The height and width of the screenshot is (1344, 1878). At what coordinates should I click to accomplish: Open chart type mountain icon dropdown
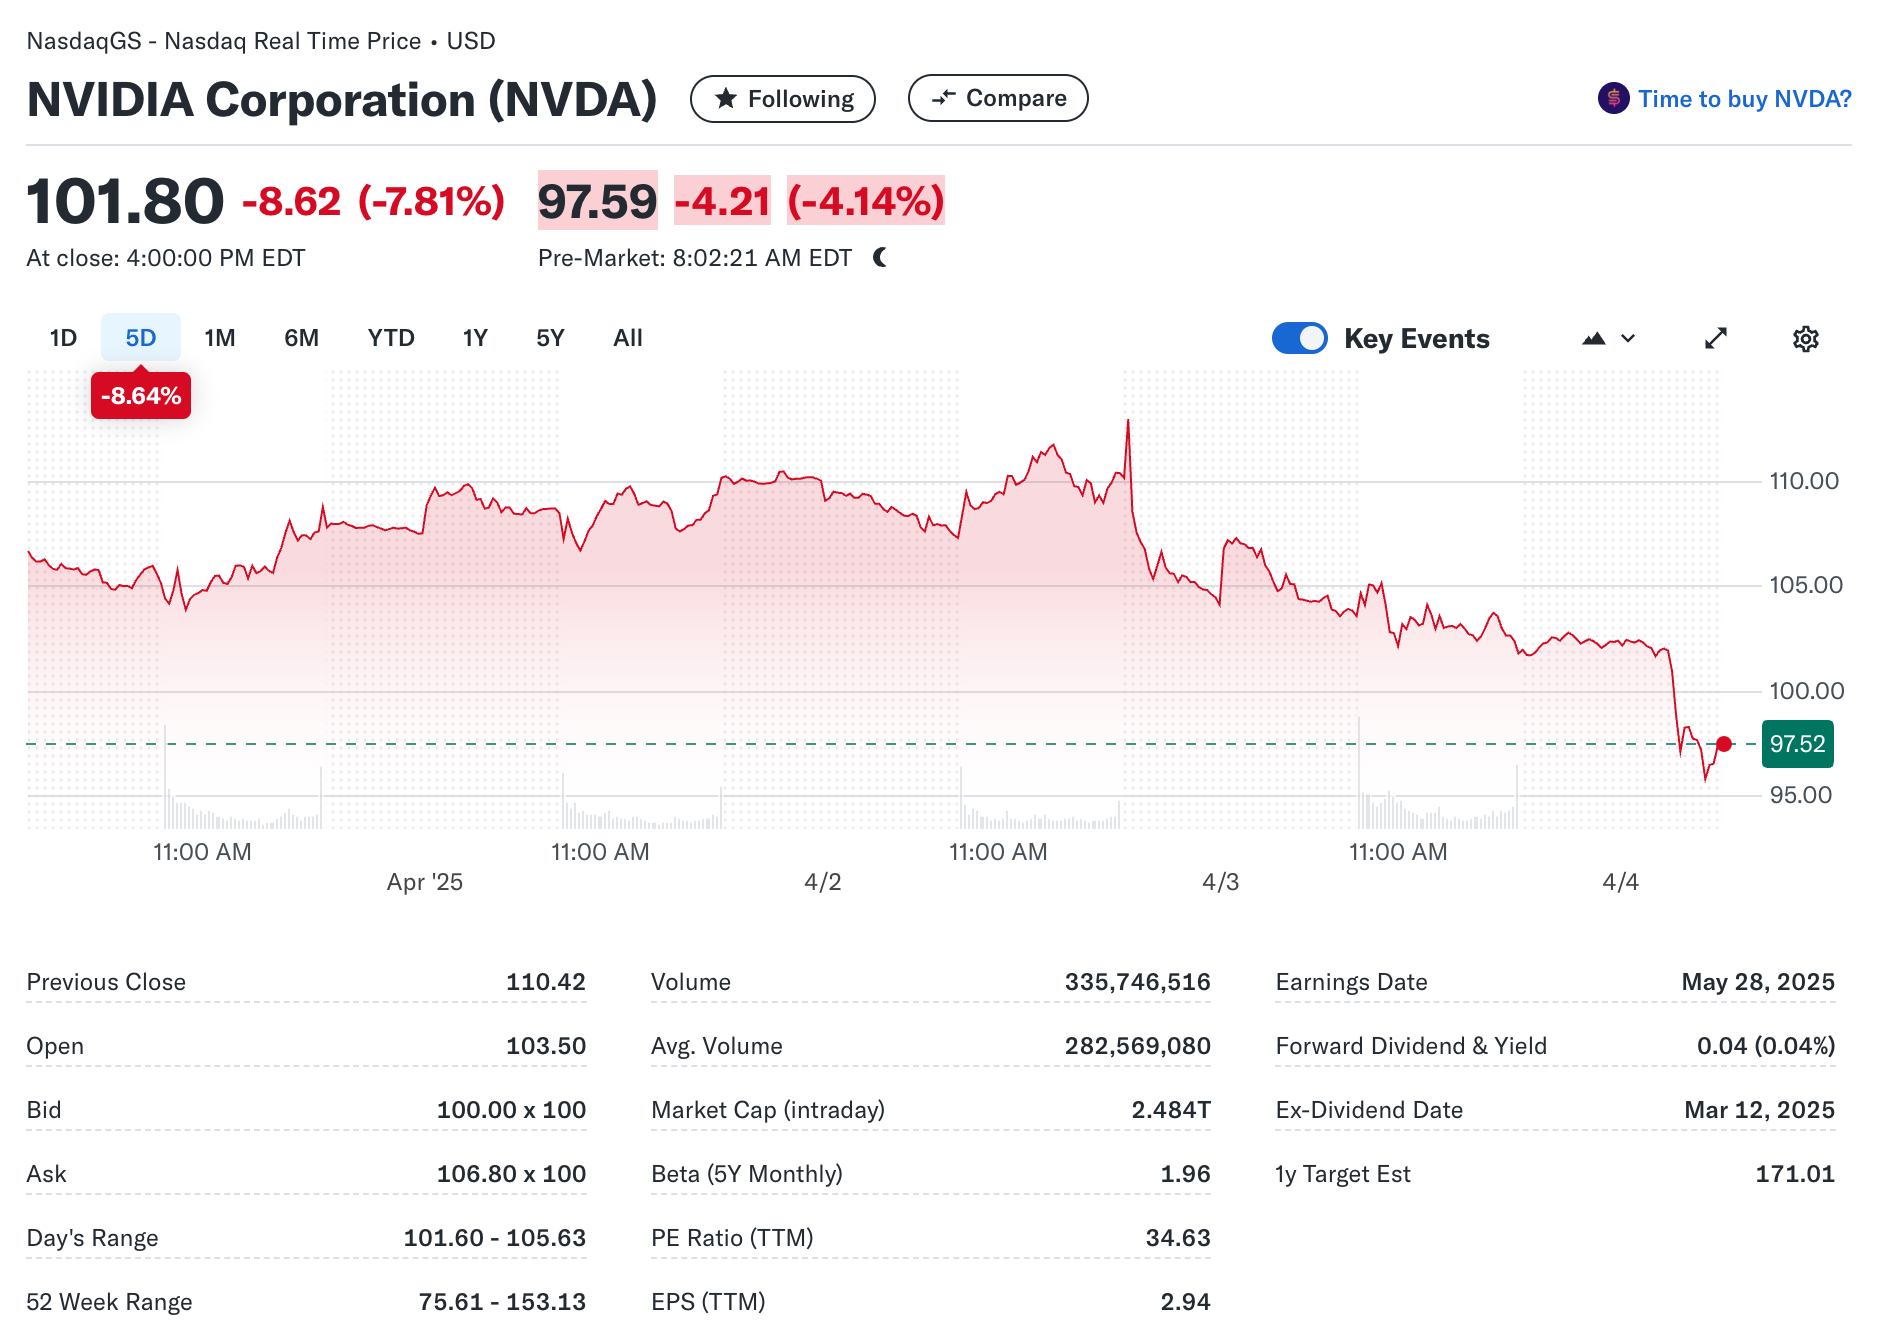(x=1608, y=339)
